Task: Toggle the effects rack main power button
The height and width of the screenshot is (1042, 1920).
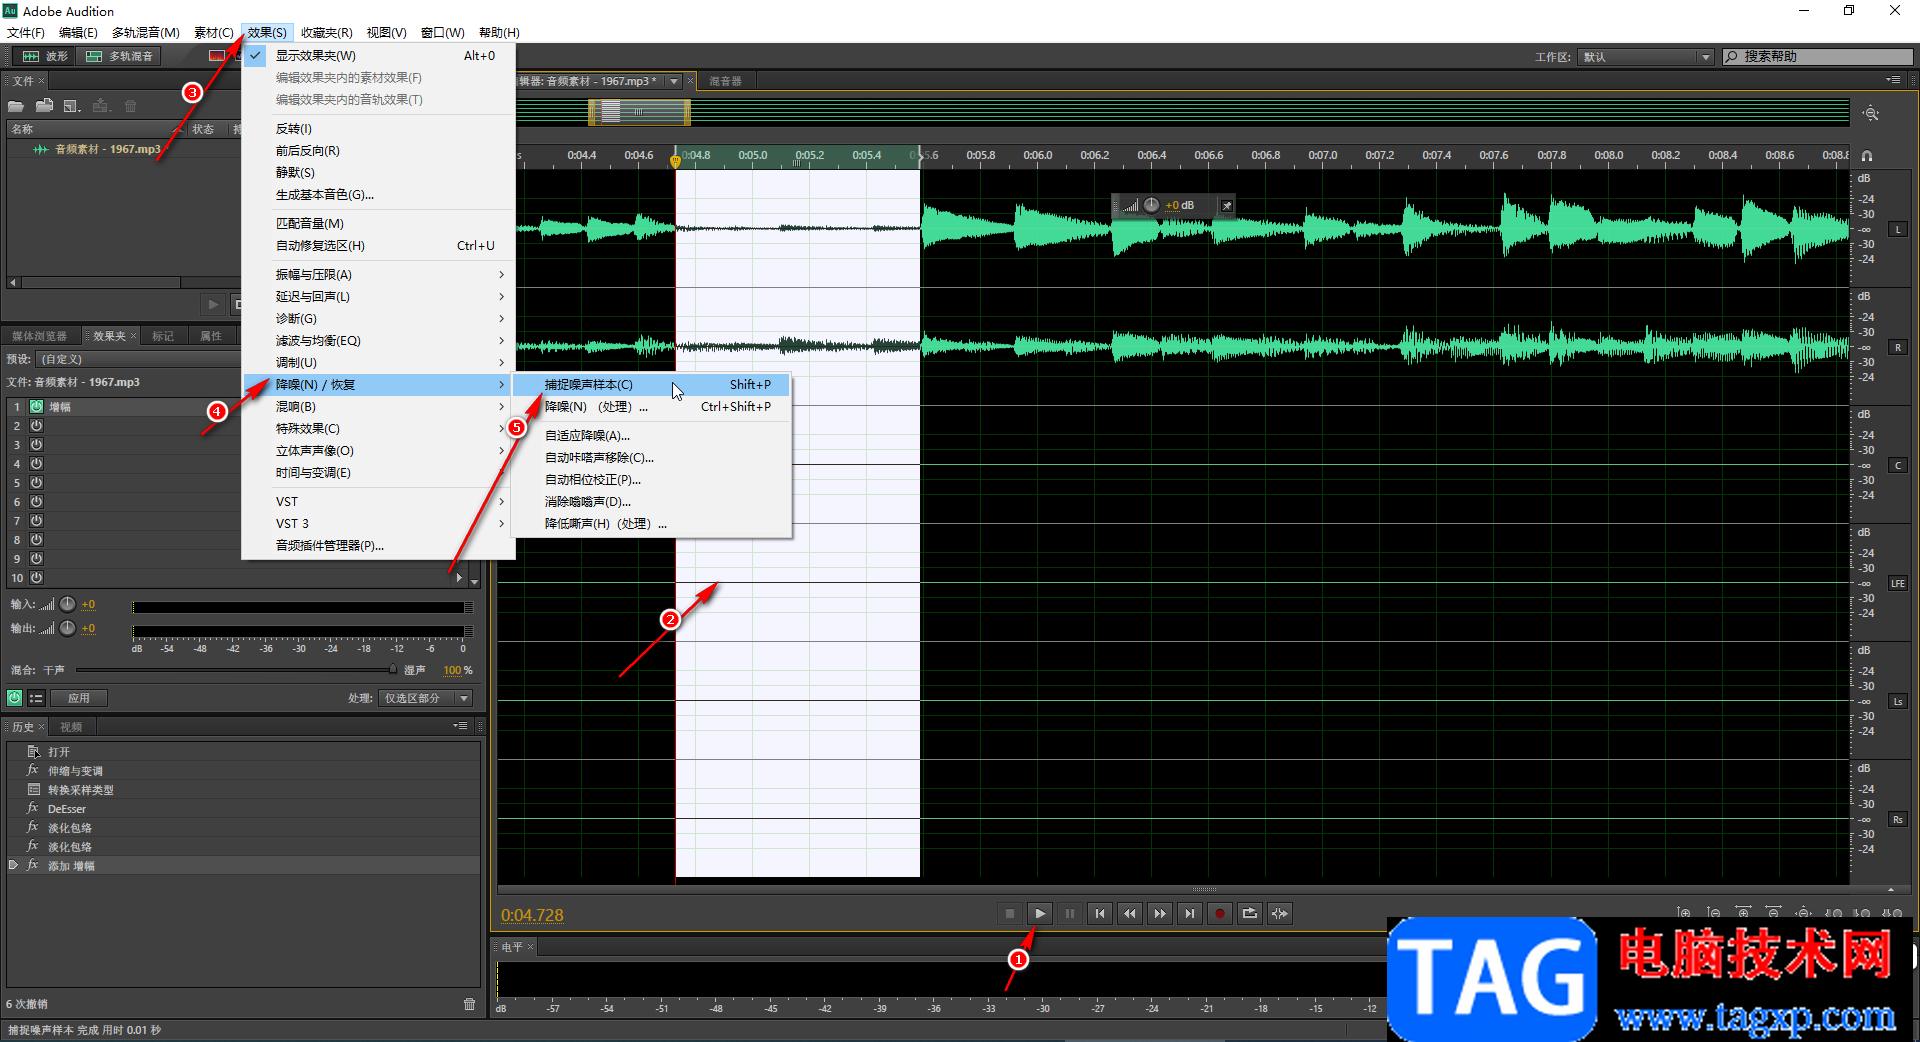Action: click(x=14, y=698)
